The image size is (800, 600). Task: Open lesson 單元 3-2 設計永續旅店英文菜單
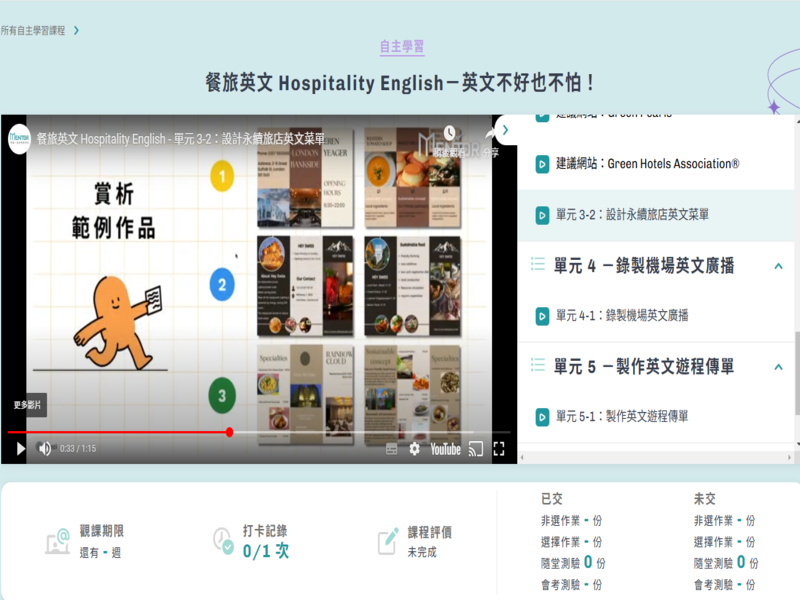pos(632,214)
